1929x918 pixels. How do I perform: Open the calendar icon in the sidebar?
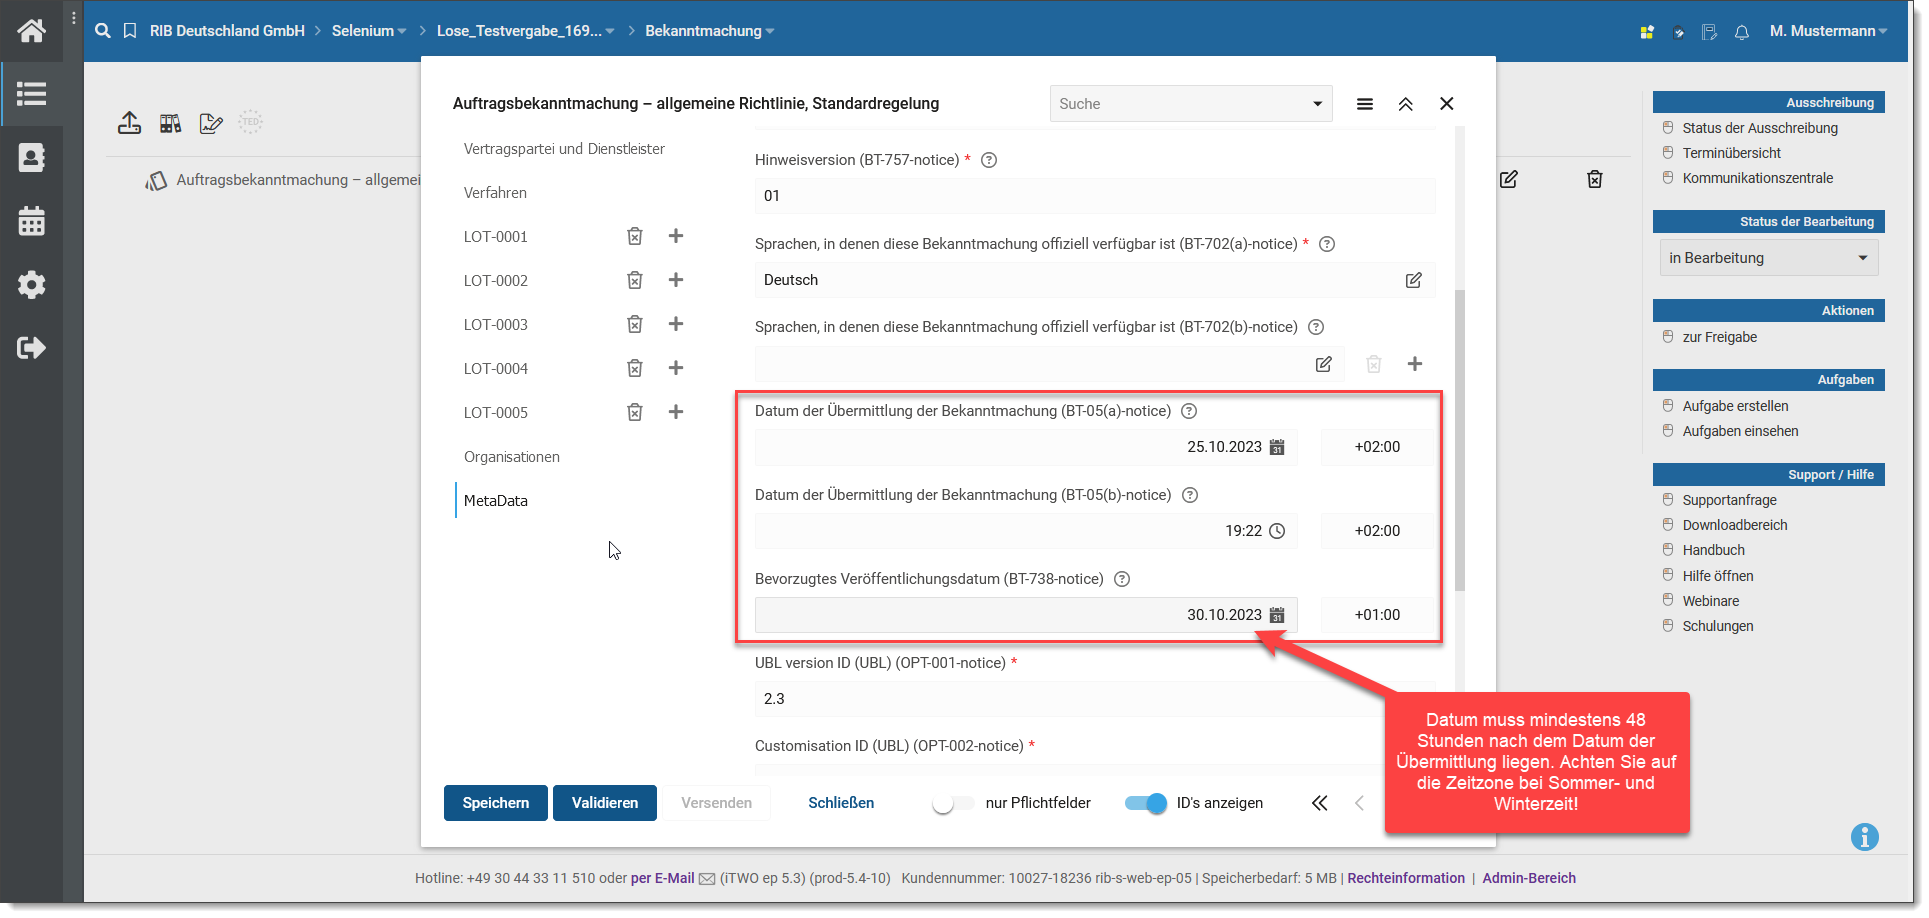31,221
